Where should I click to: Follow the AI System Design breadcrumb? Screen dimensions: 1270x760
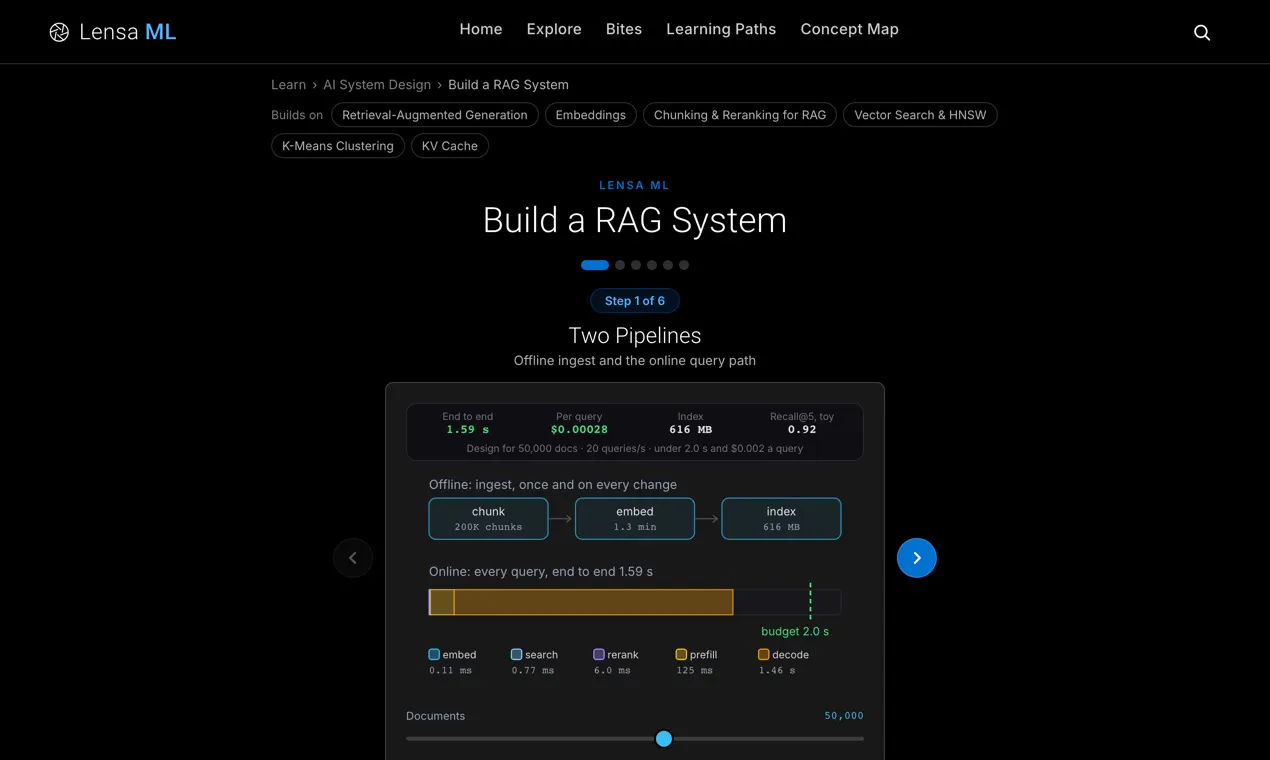(x=377, y=85)
